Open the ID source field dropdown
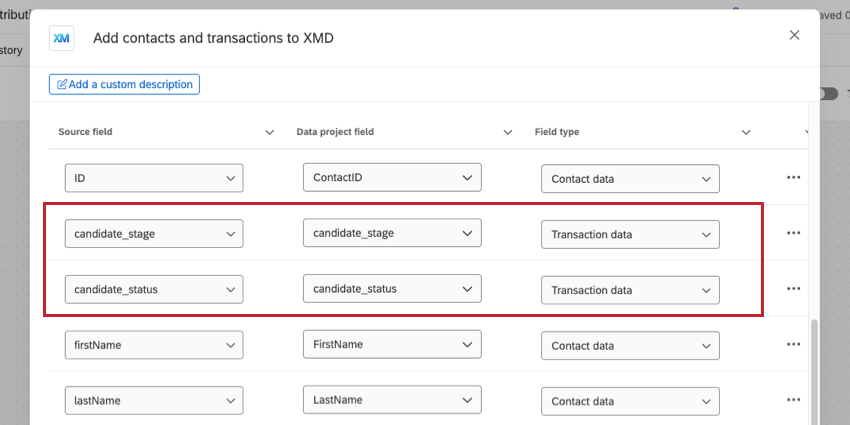This screenshot has height=425, width=850. [x=154, y=179]
